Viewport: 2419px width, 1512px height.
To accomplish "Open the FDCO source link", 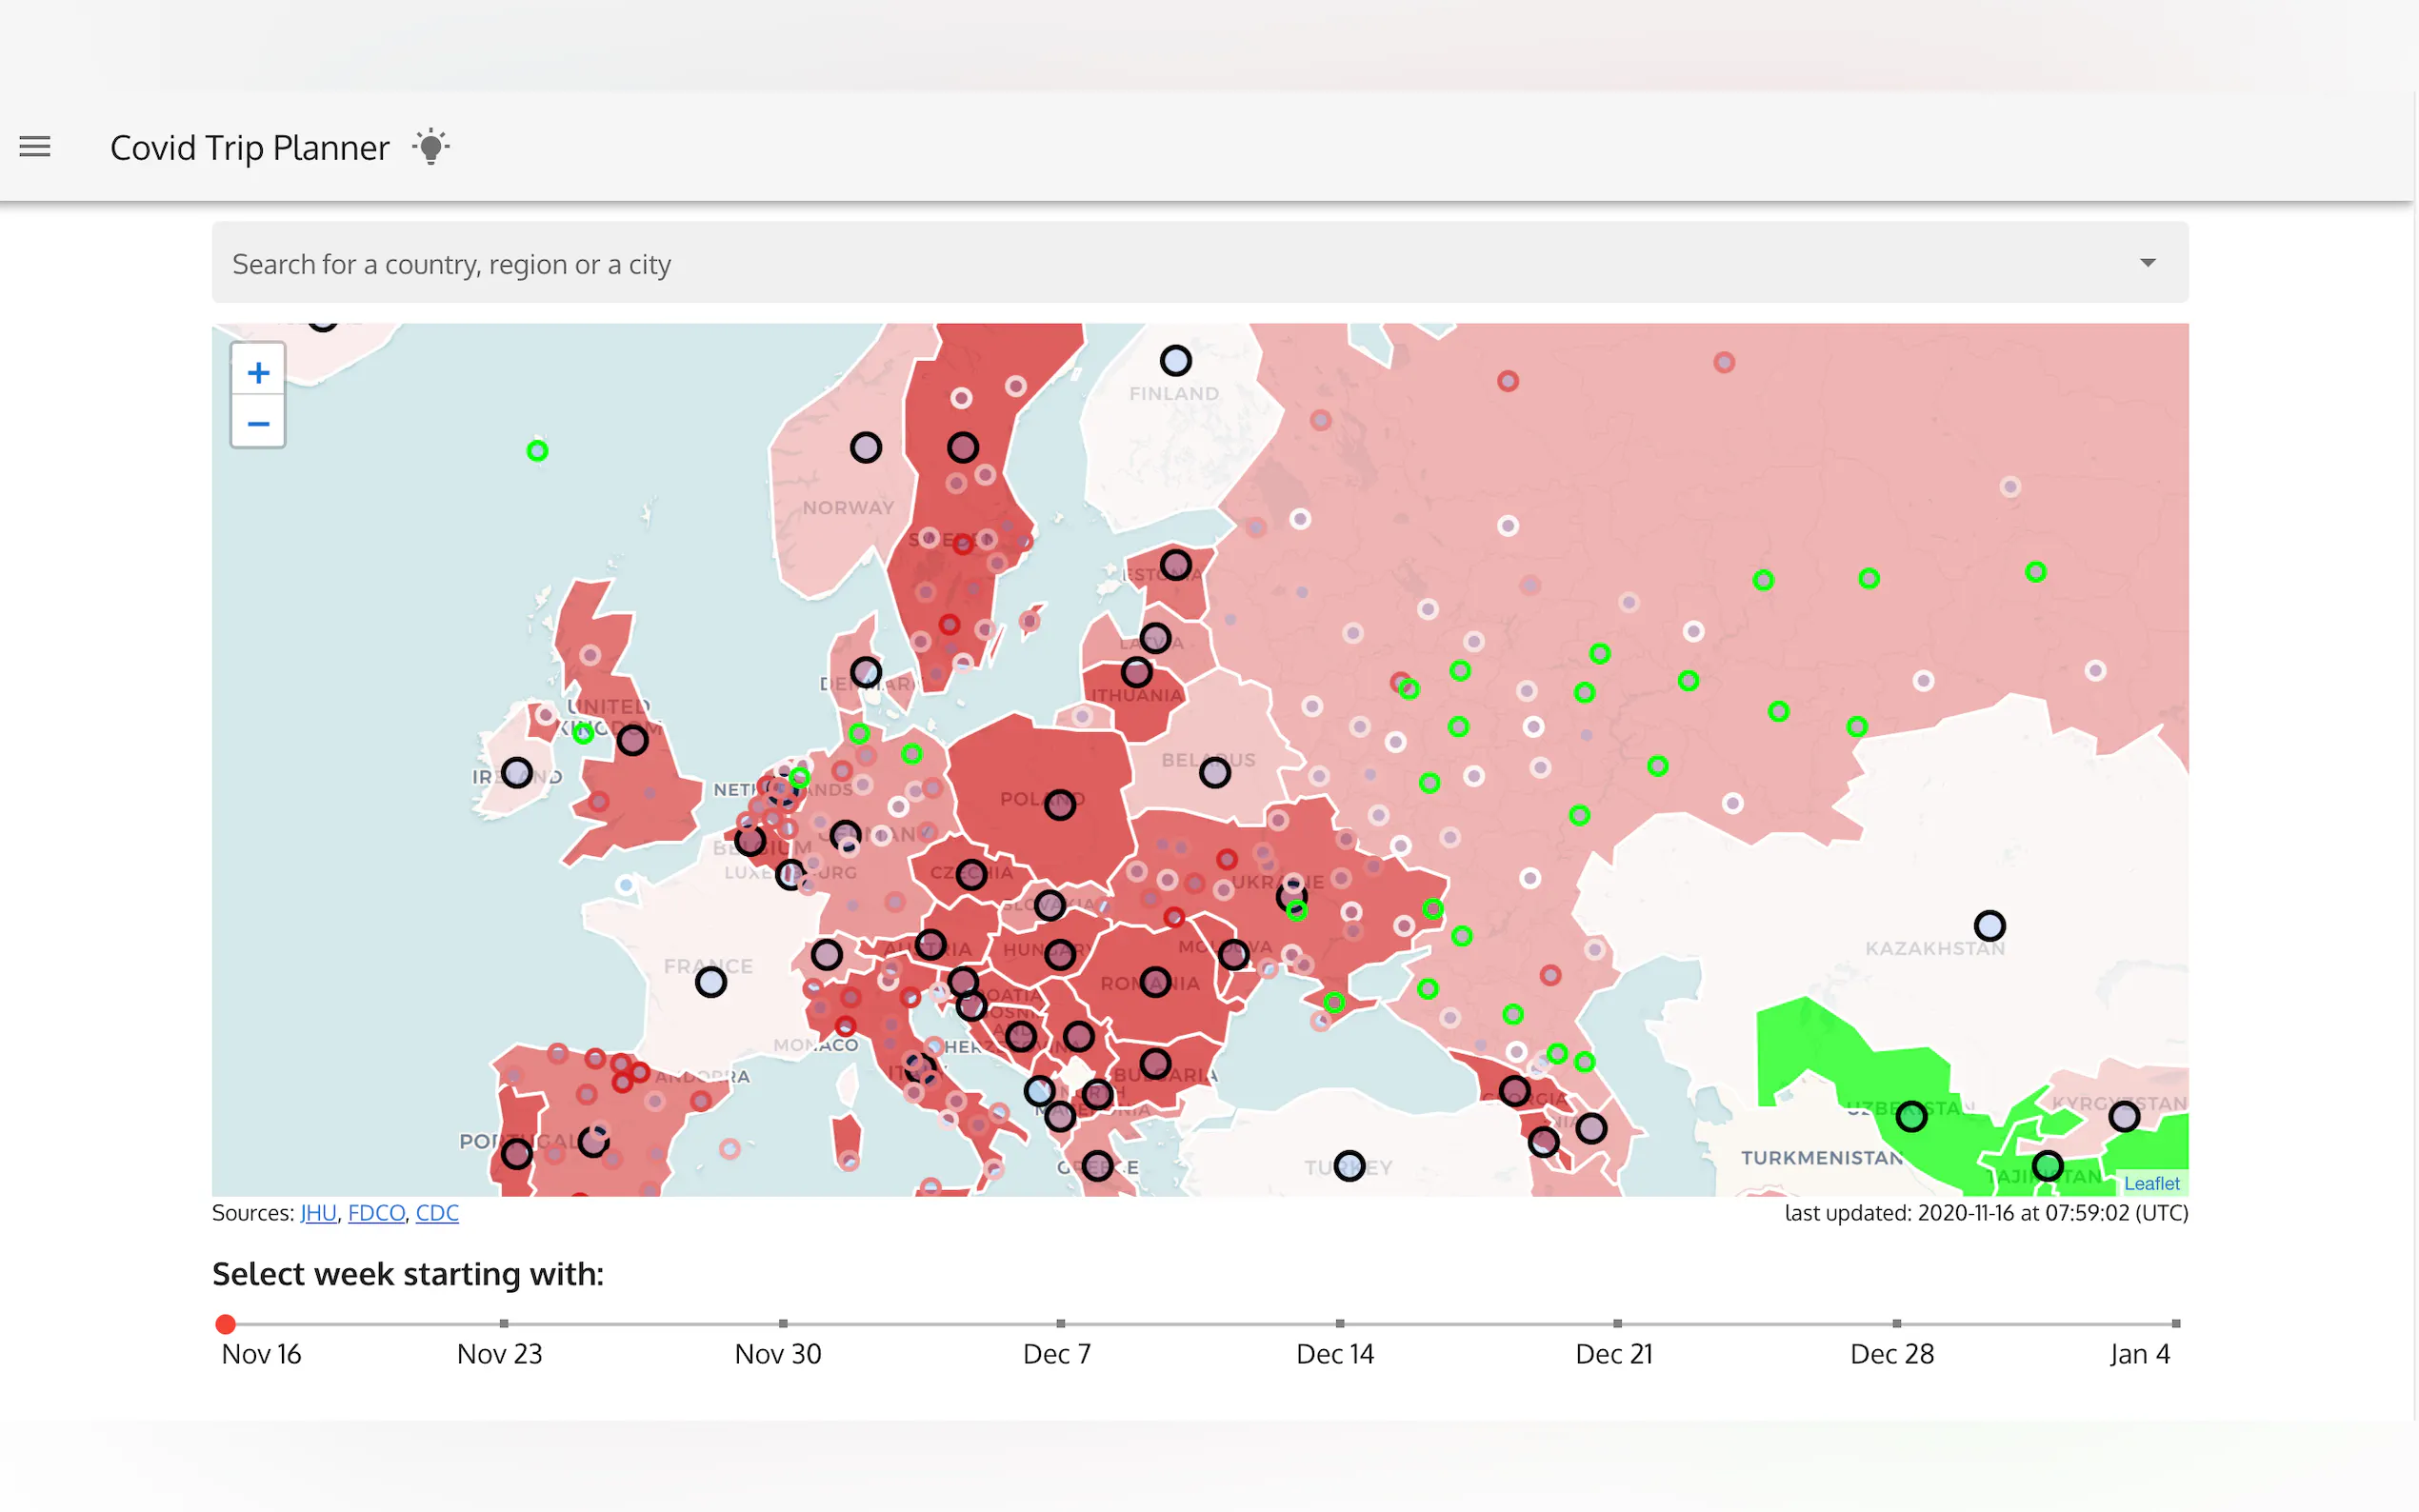I will (376, 1213).
